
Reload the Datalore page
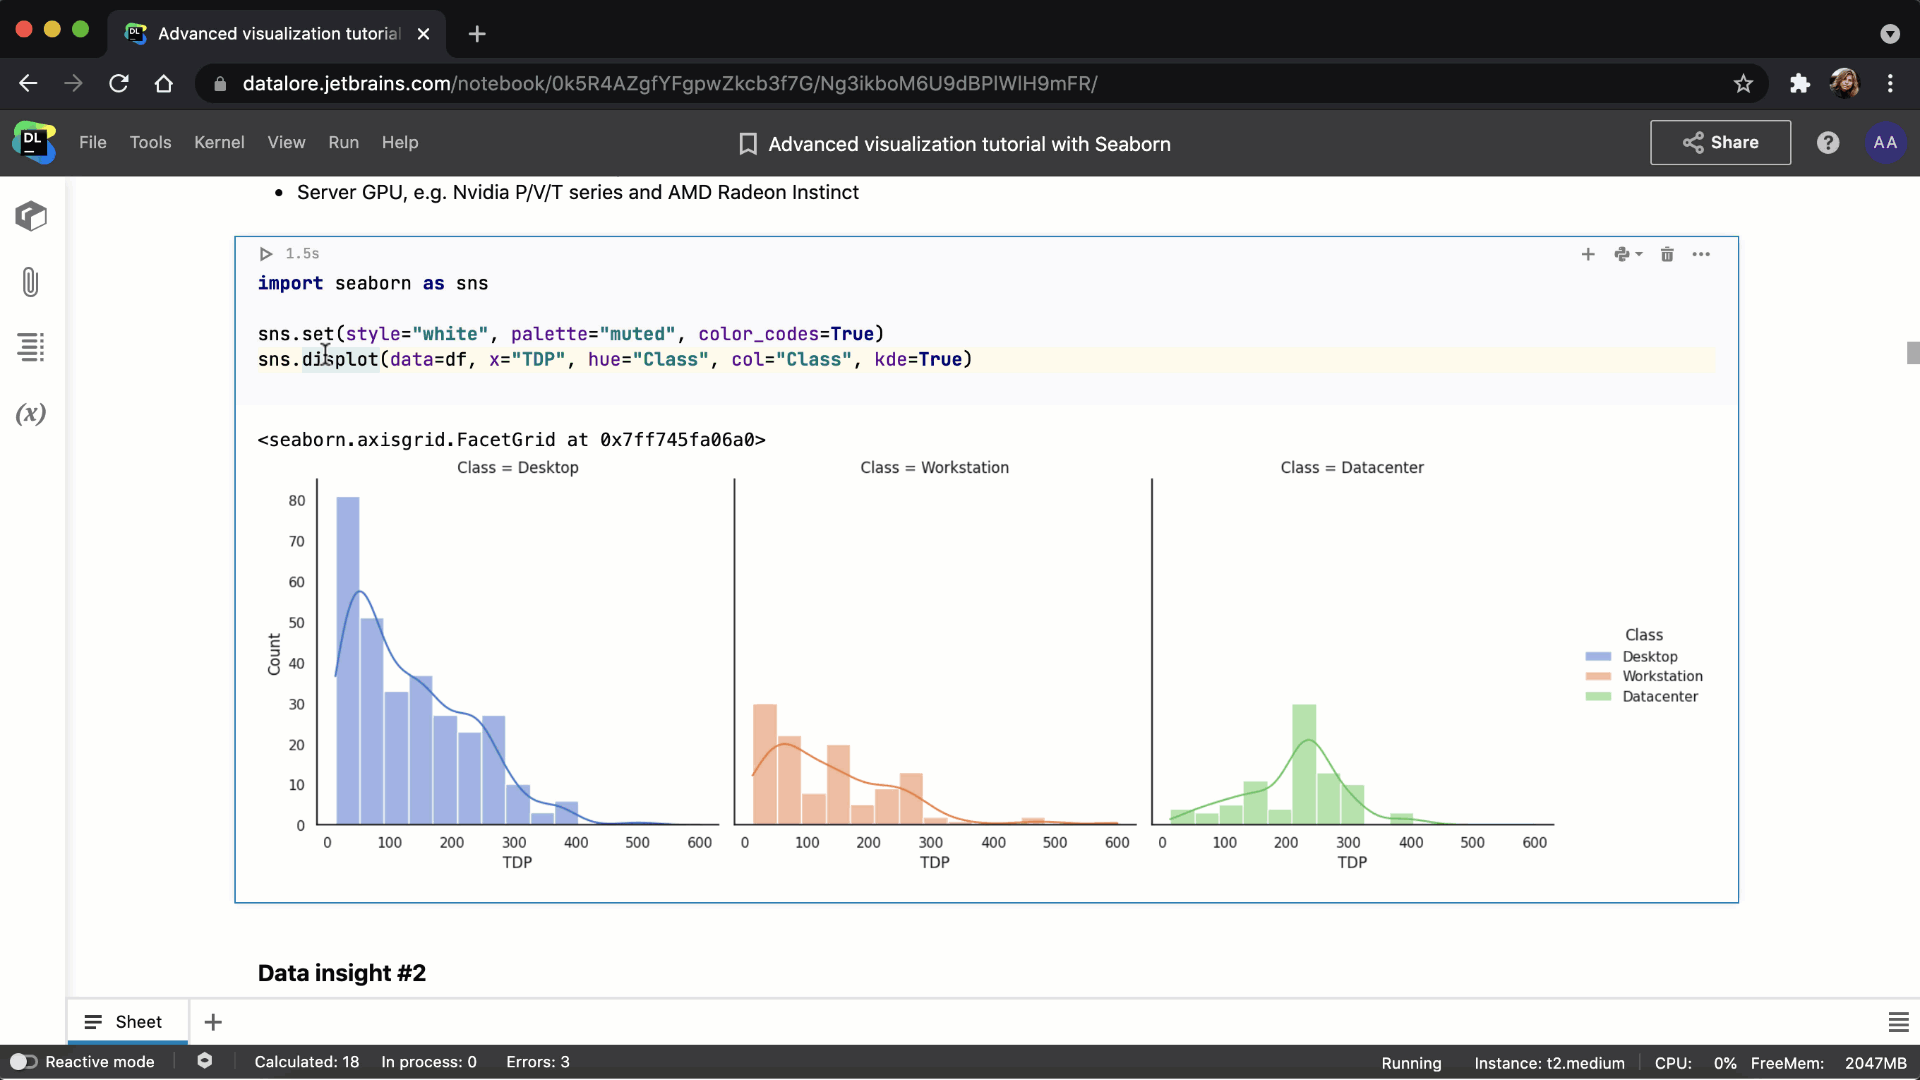119,84
